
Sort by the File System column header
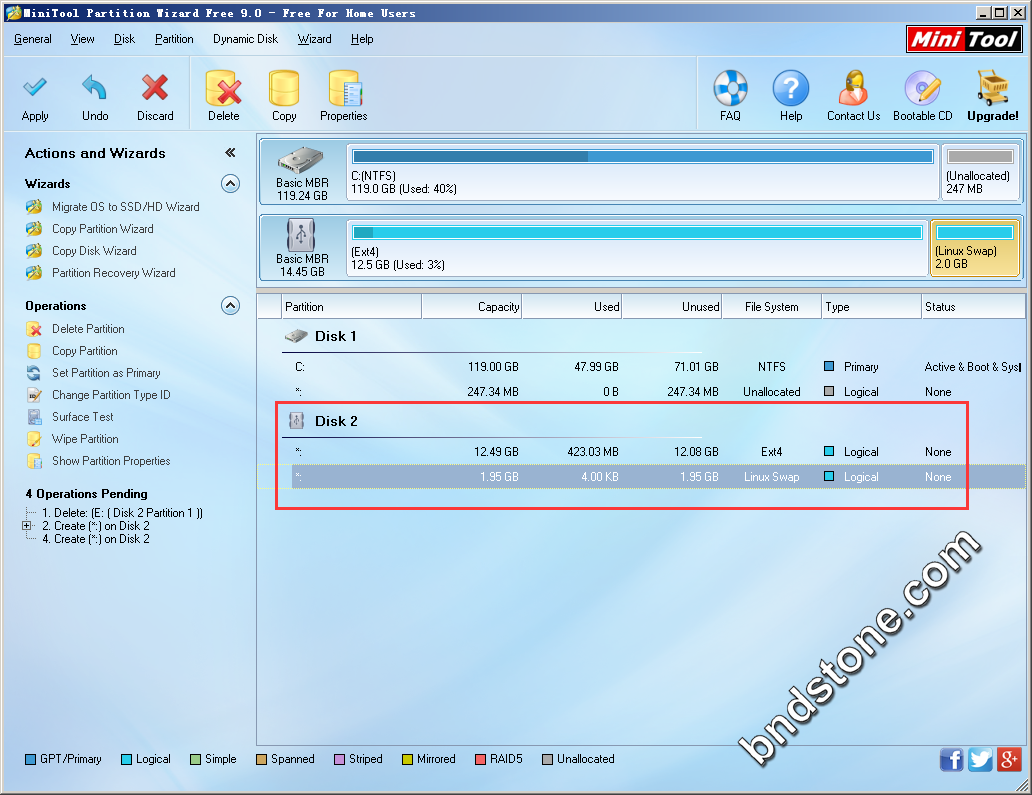(x=772, y=307)
